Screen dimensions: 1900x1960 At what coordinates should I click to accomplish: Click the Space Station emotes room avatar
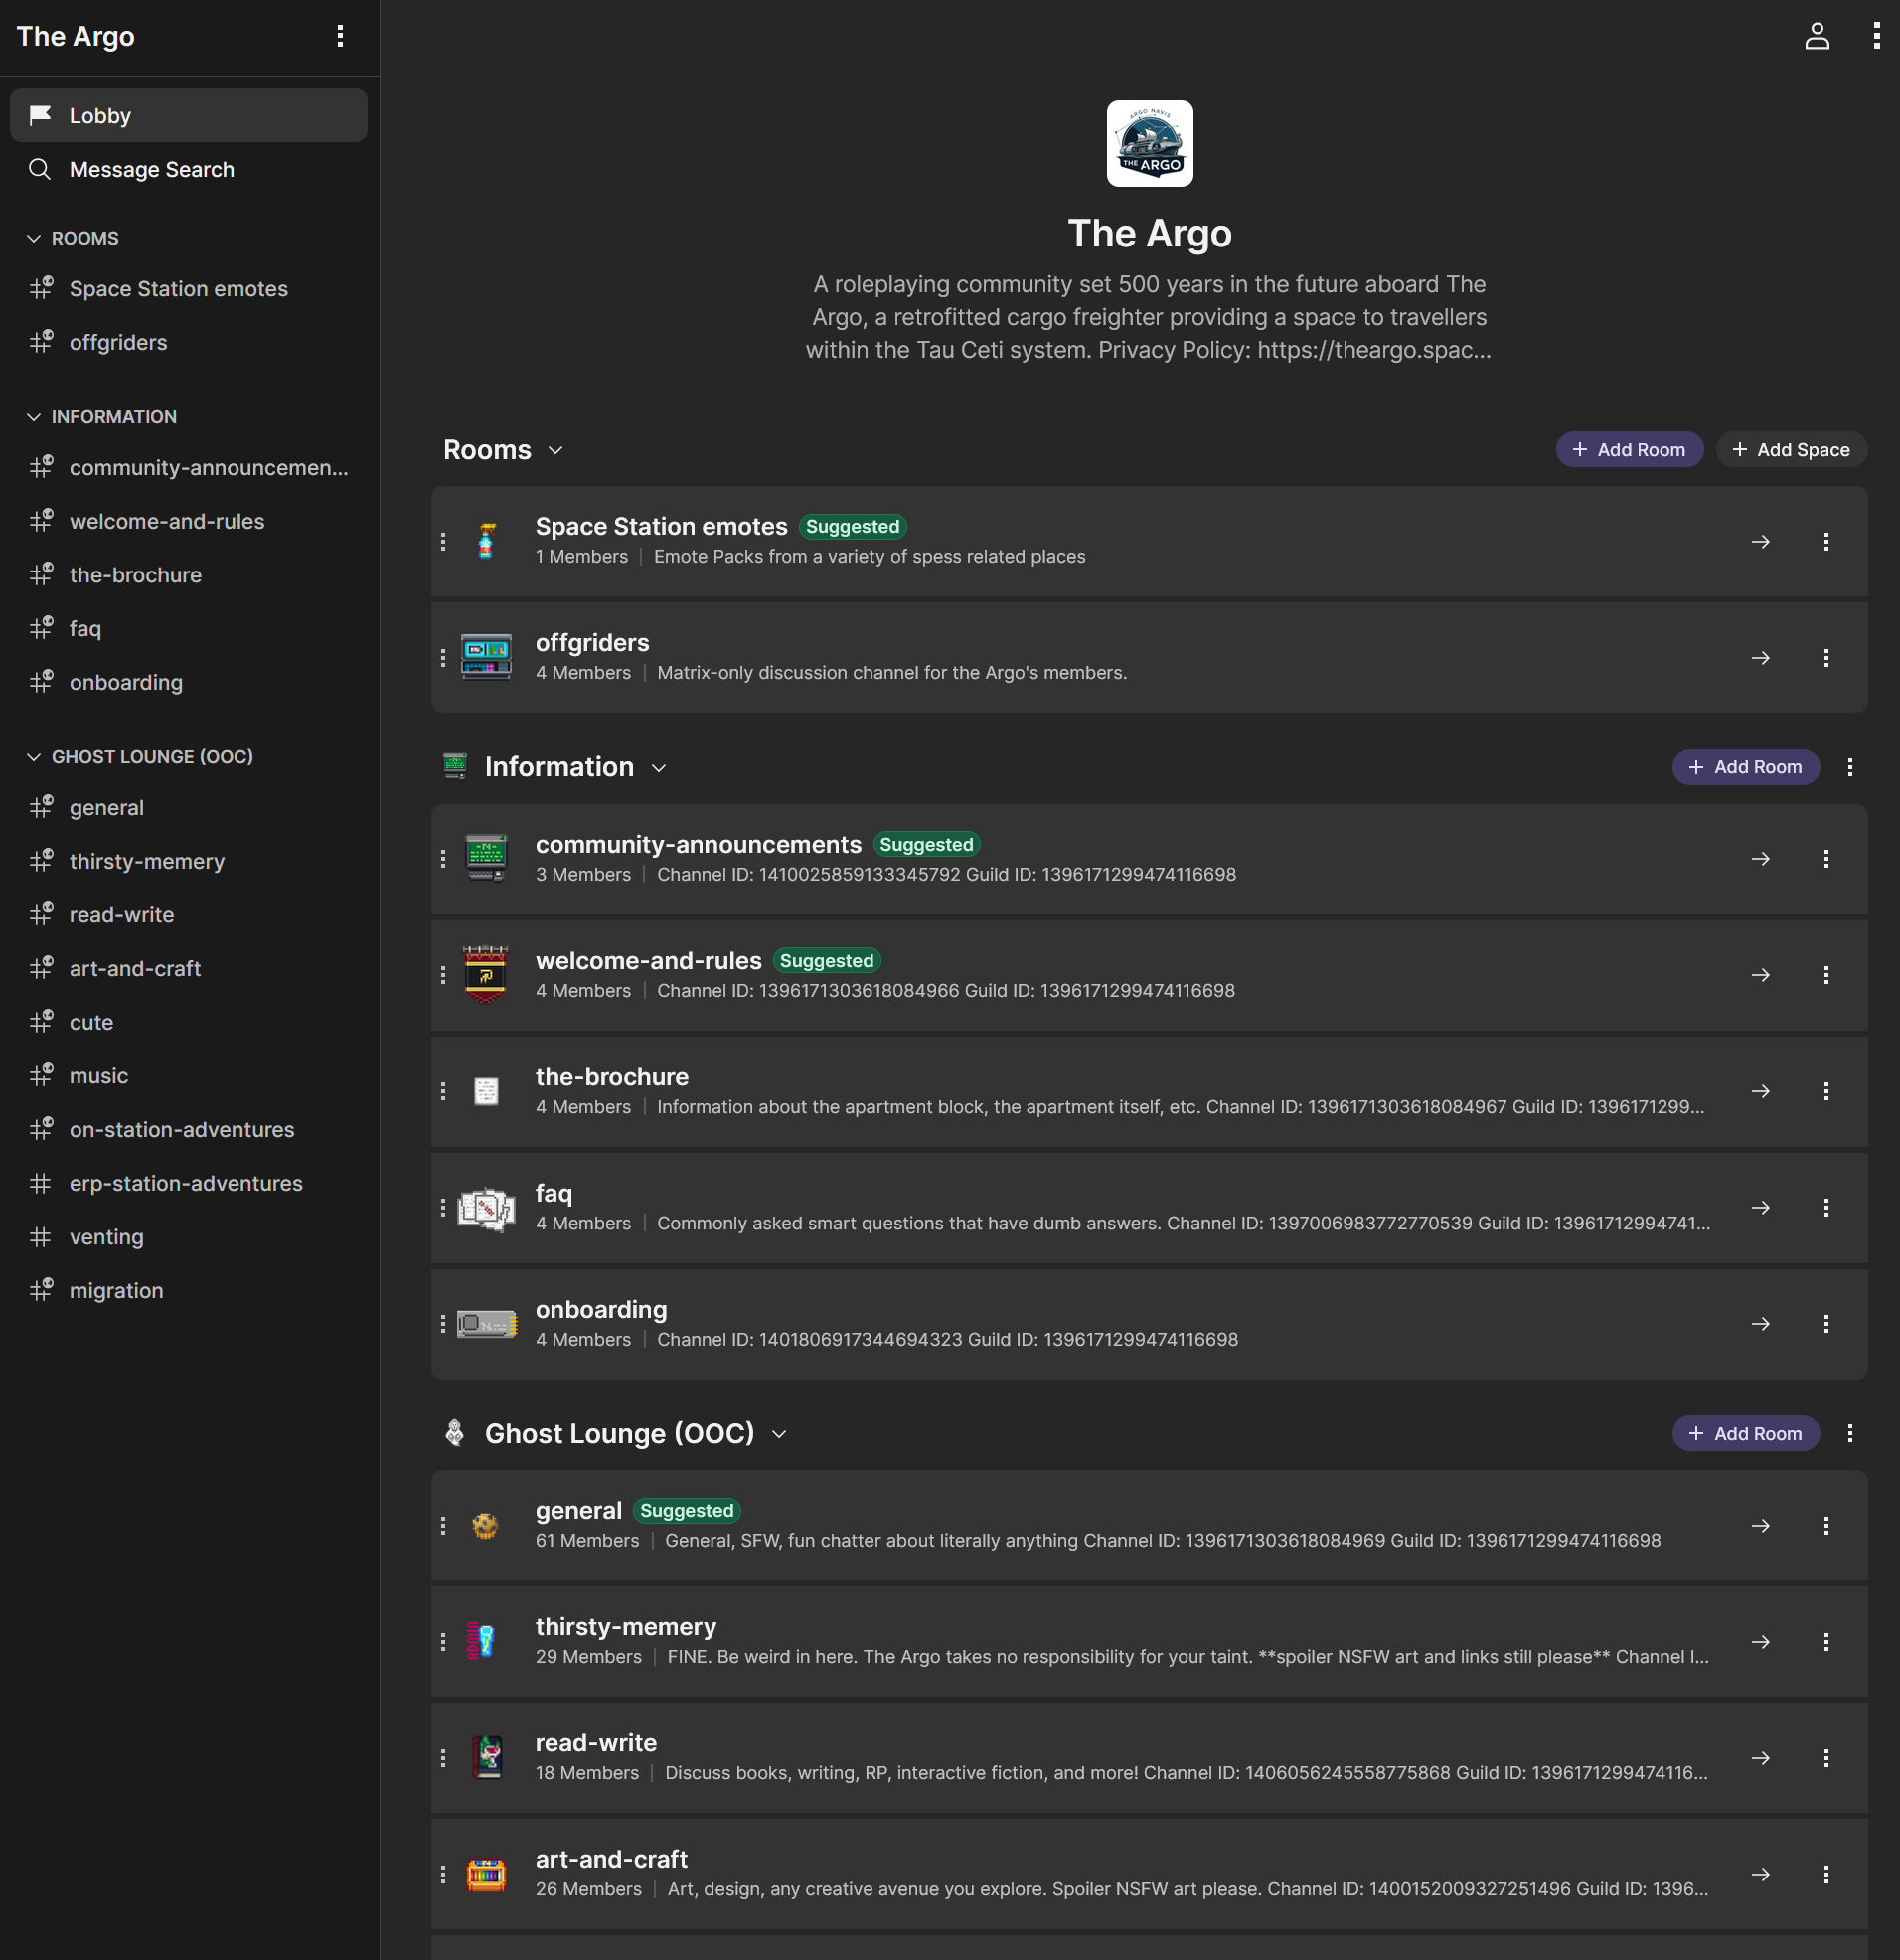[x=486, y=541]
